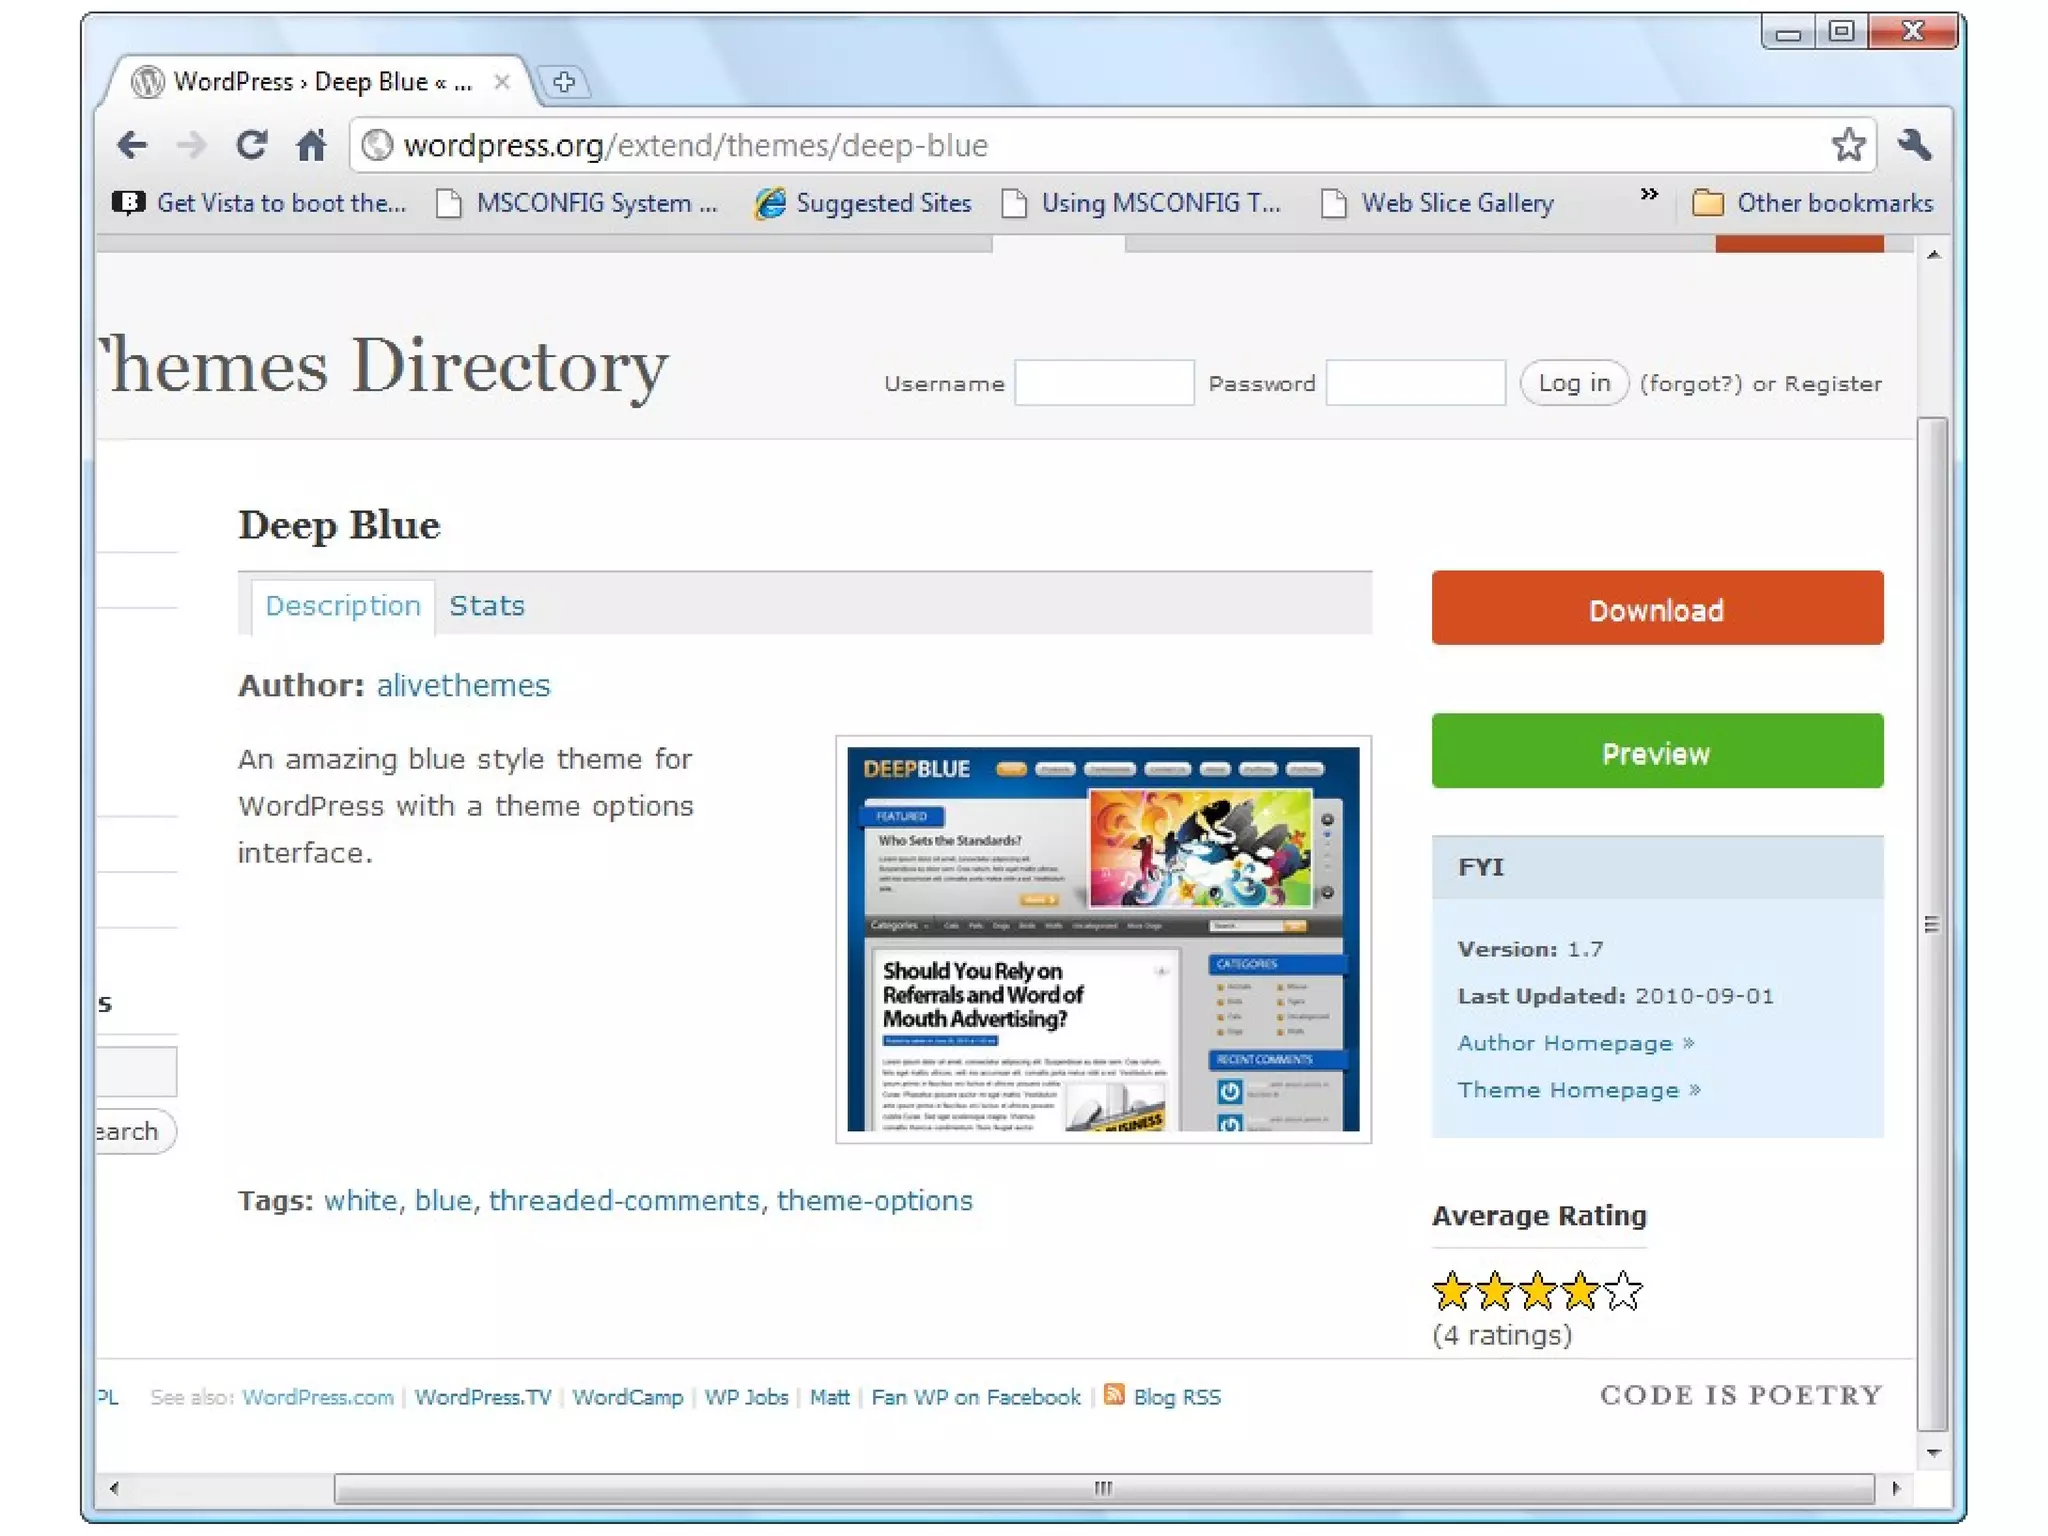Open the wrench settings menu icon

coord(1914,146)
